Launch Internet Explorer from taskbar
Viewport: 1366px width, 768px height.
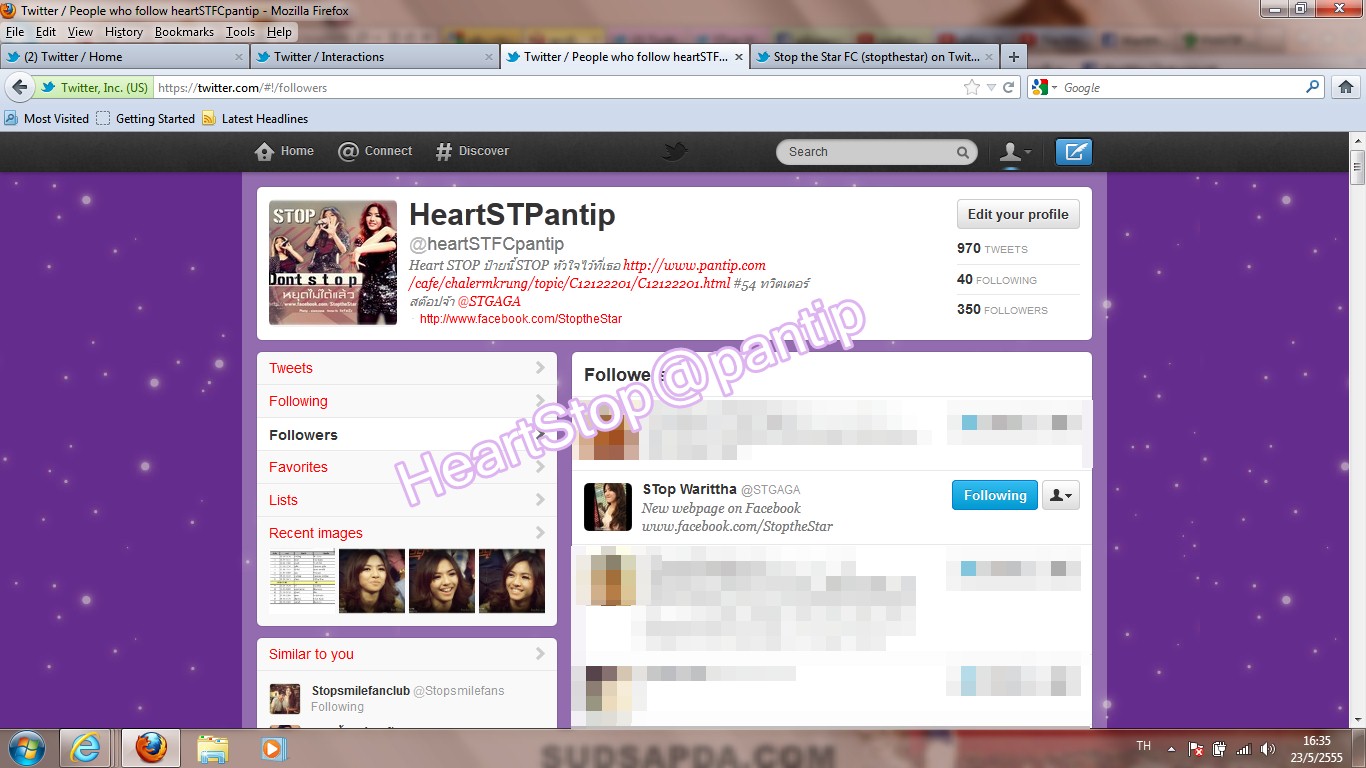(86, 748)
